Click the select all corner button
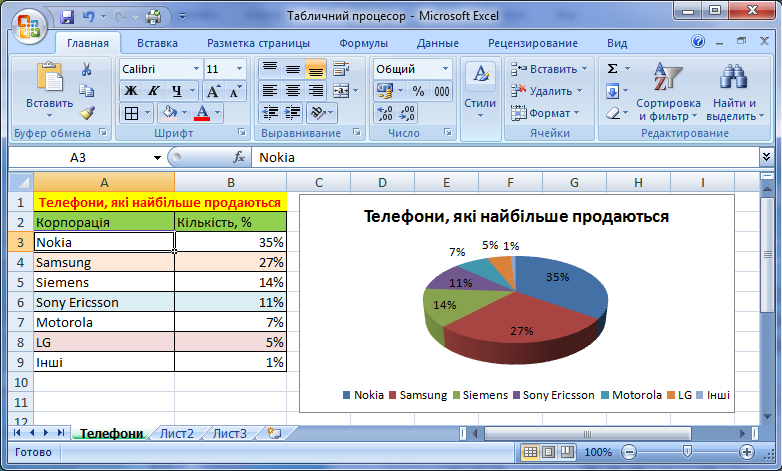 [21, 183]
